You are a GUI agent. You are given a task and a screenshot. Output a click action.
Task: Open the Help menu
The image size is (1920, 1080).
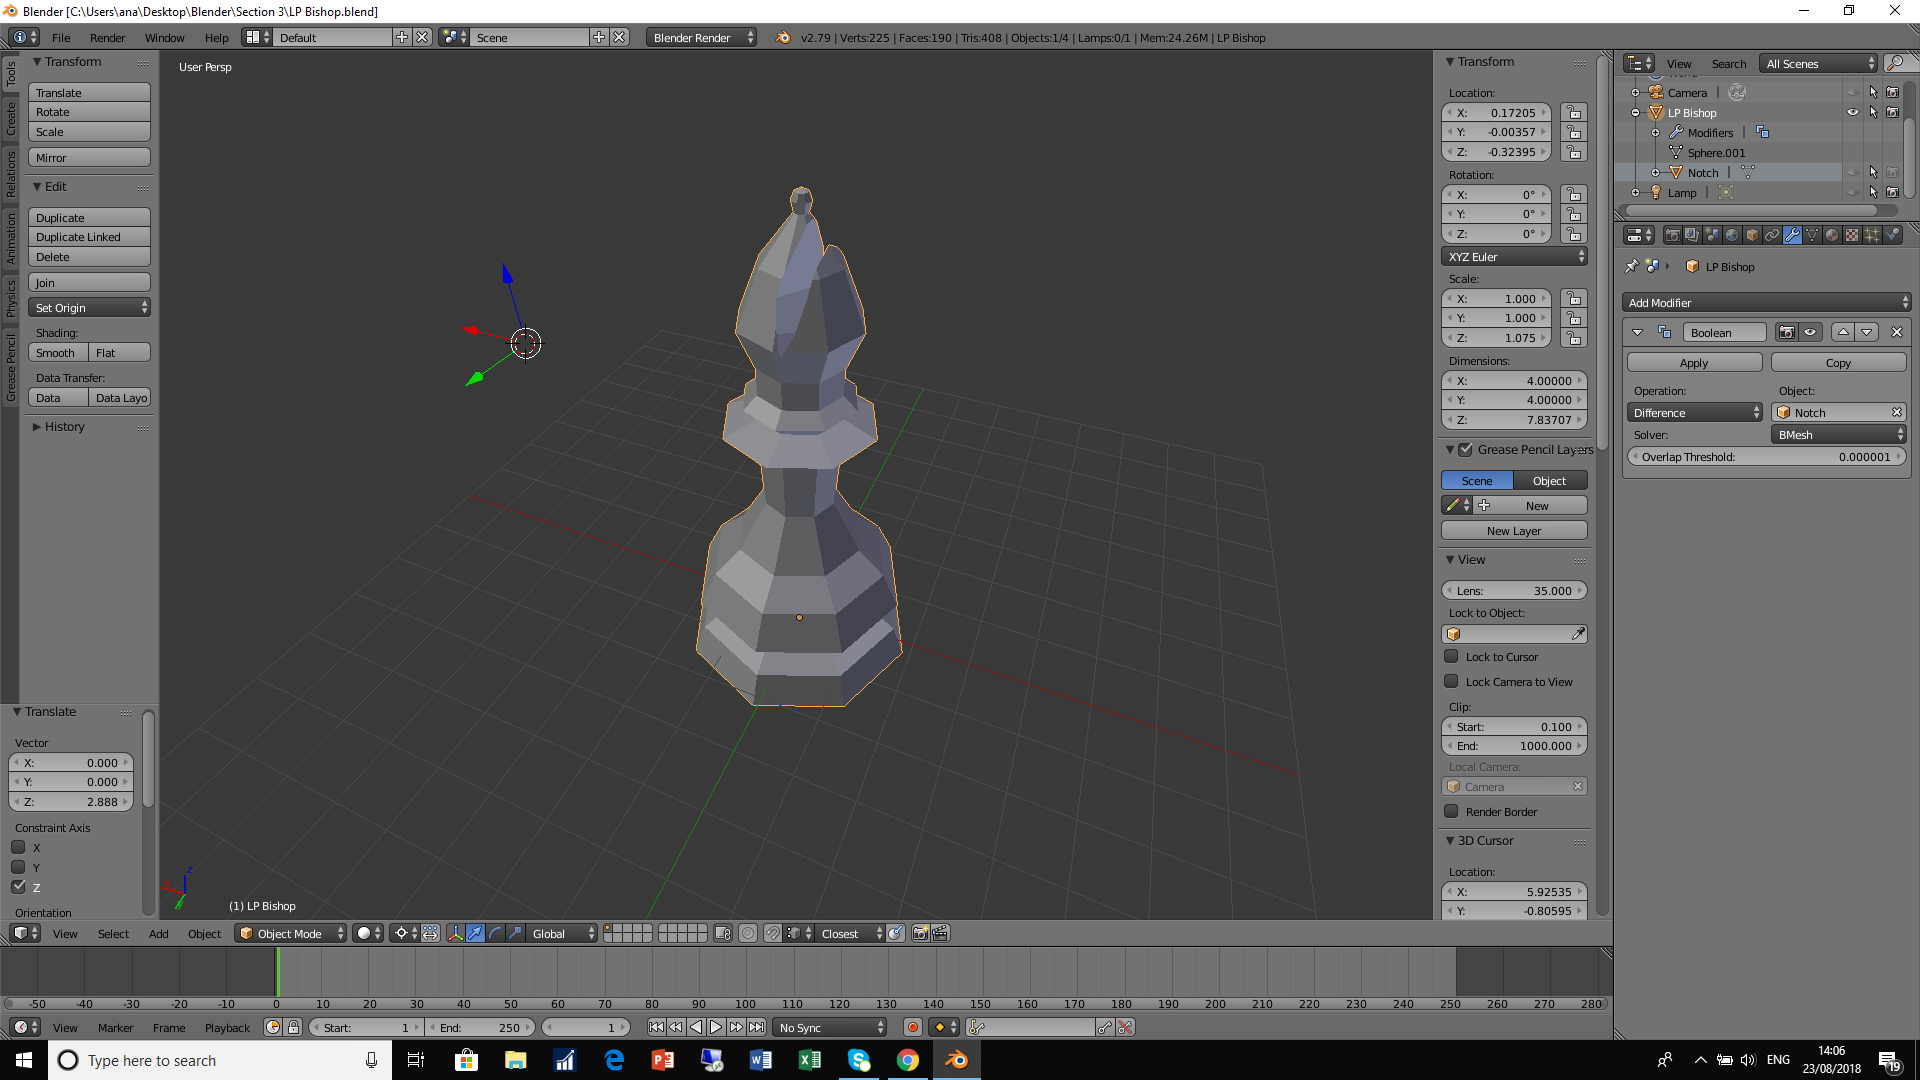pyautogui.click(x=216, y=37)
